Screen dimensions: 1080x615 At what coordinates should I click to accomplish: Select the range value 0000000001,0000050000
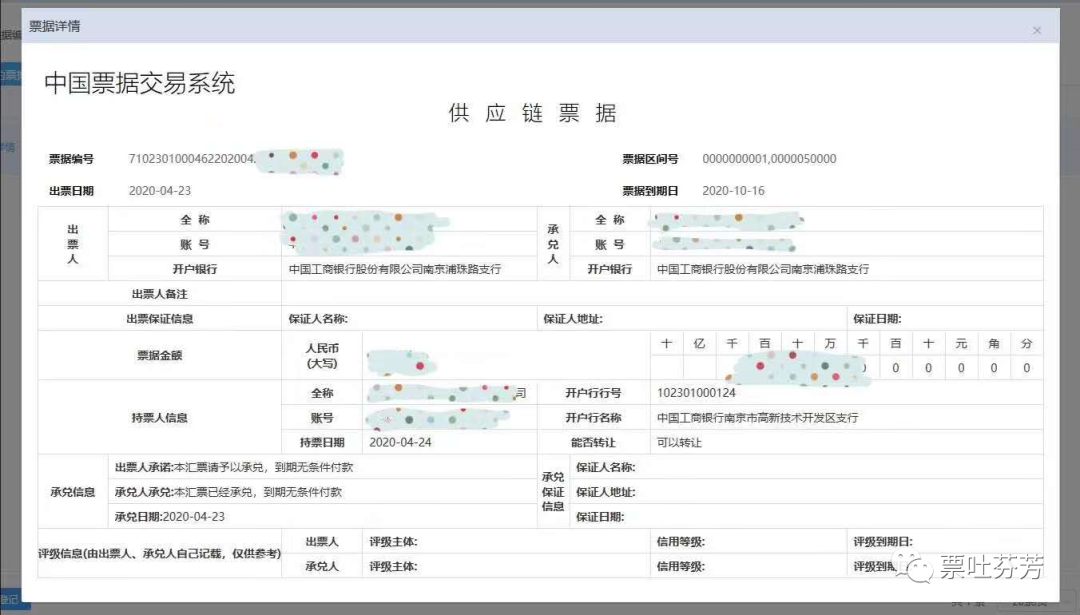coord(769,159)
